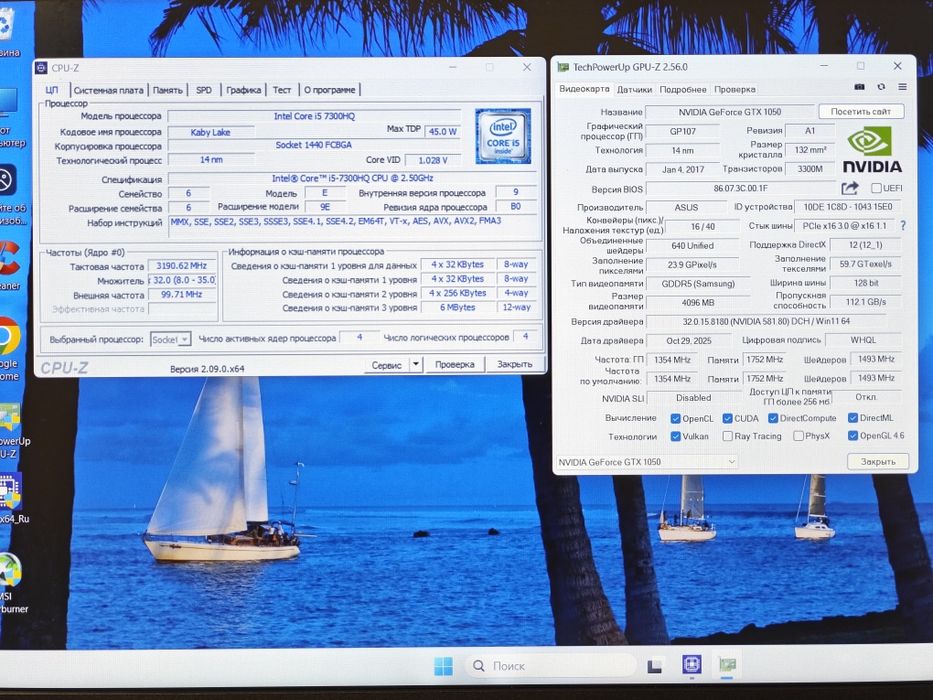Click the GP107 graphics processor value
933x700 pixels.
click(682, 131)
